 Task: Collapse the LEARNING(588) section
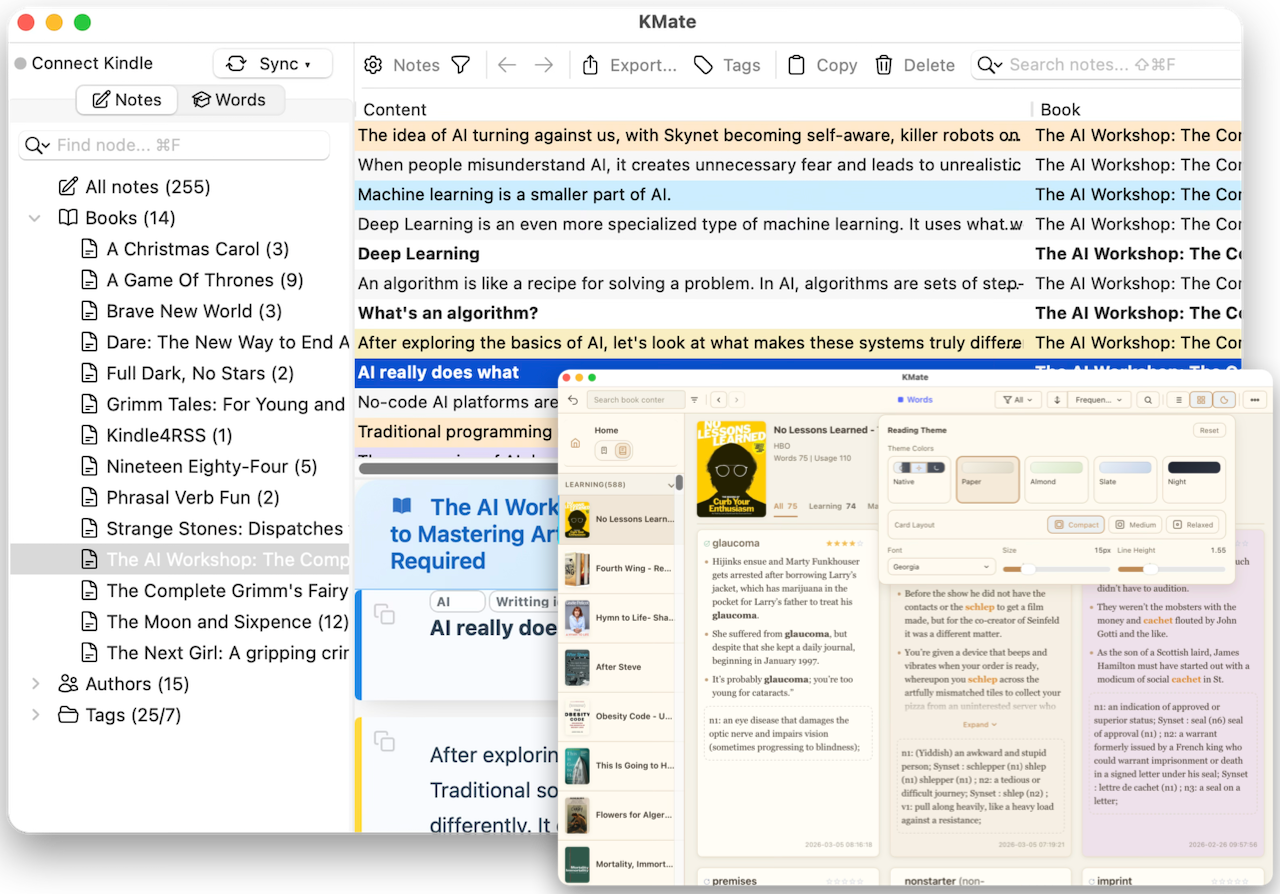[672, 485]
